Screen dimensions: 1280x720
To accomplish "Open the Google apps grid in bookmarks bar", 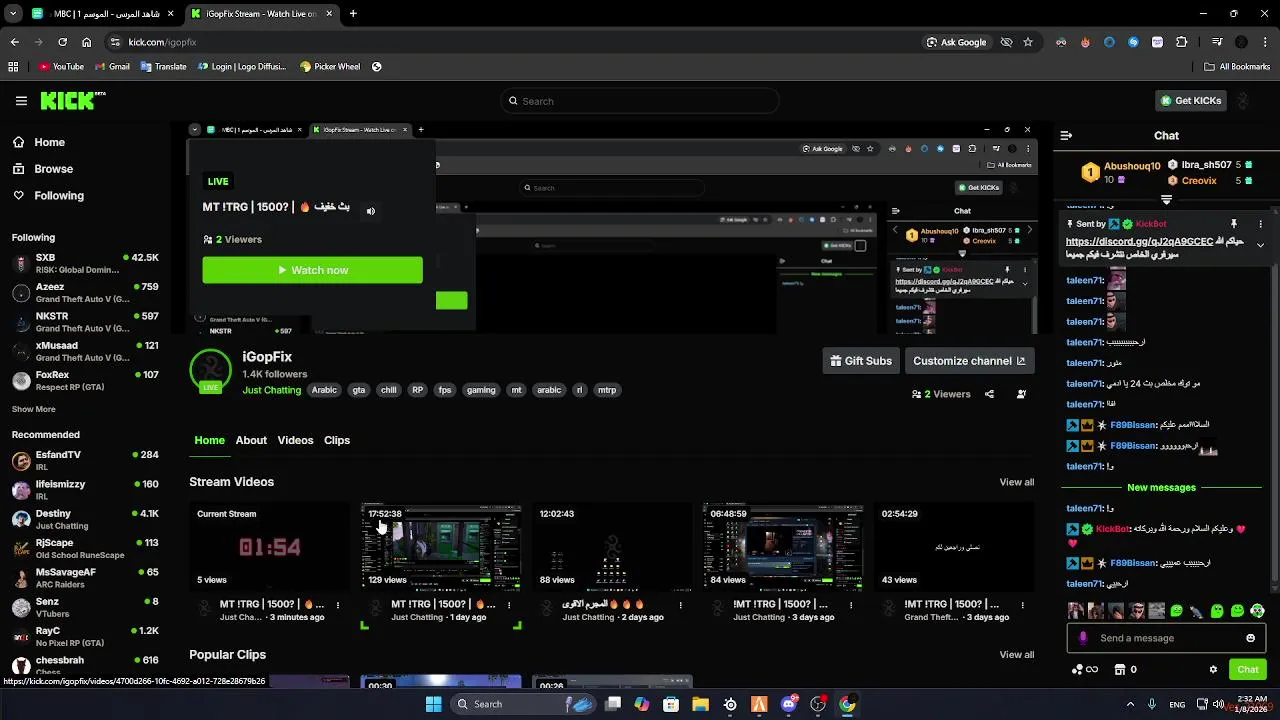I will [x=13, y=67].
